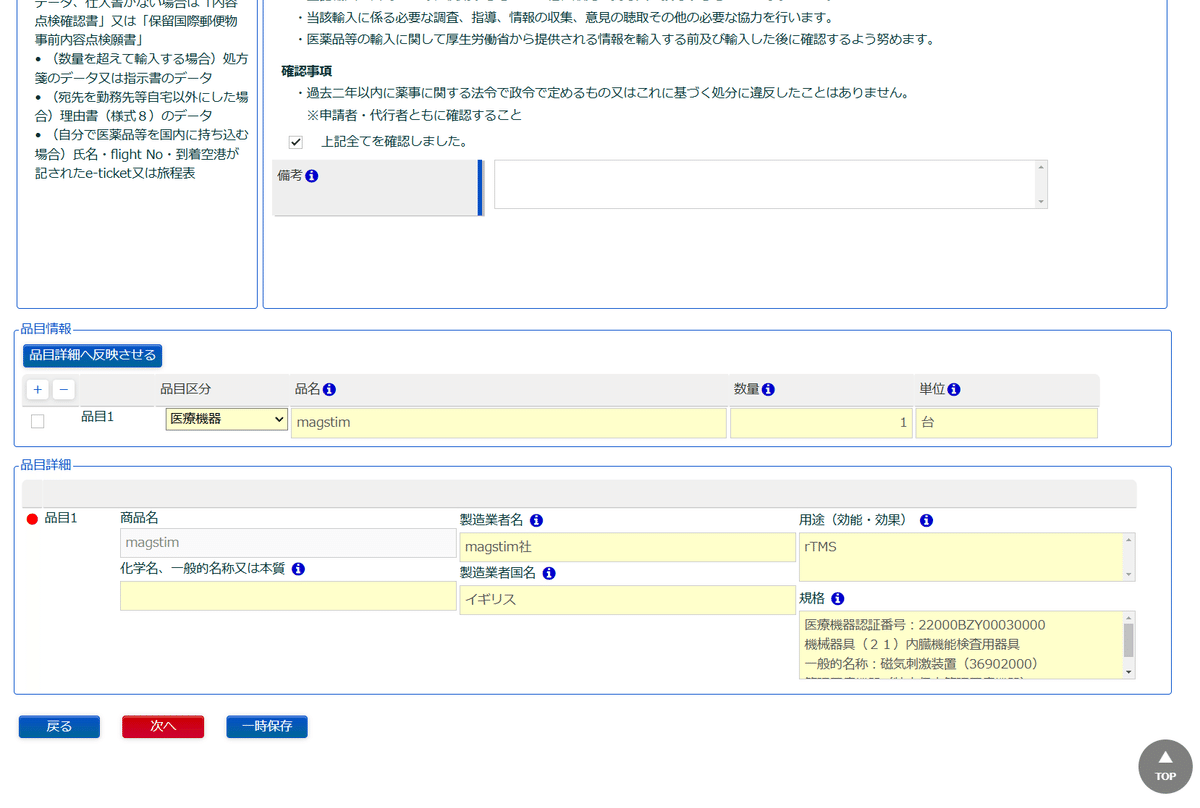The height and width of the screenshot is (808, 1200).
Task: Click the 戻る button
Action: click(60, 727)
